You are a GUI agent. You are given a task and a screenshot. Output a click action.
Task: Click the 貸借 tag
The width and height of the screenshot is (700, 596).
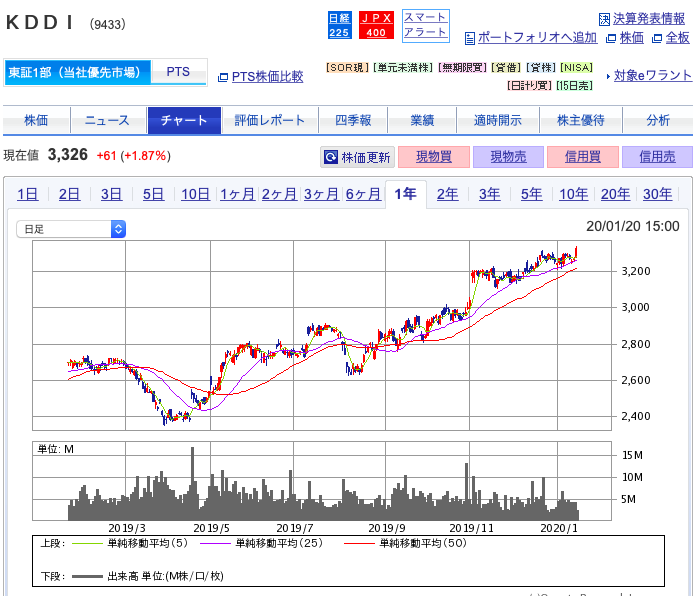506,67
